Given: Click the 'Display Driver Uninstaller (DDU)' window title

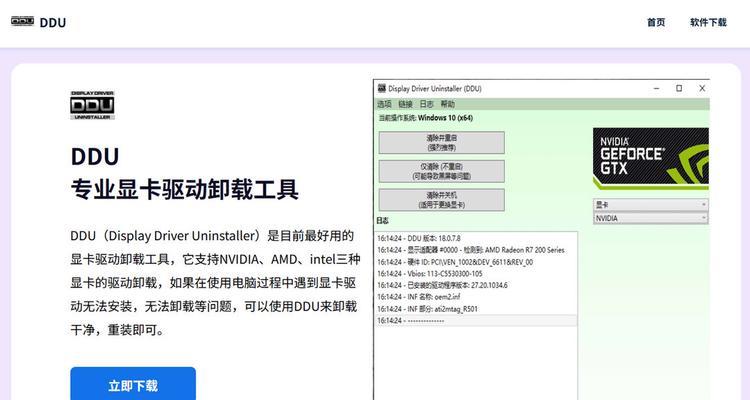Looking at the screenshot, I should click(x=435, y=89).
